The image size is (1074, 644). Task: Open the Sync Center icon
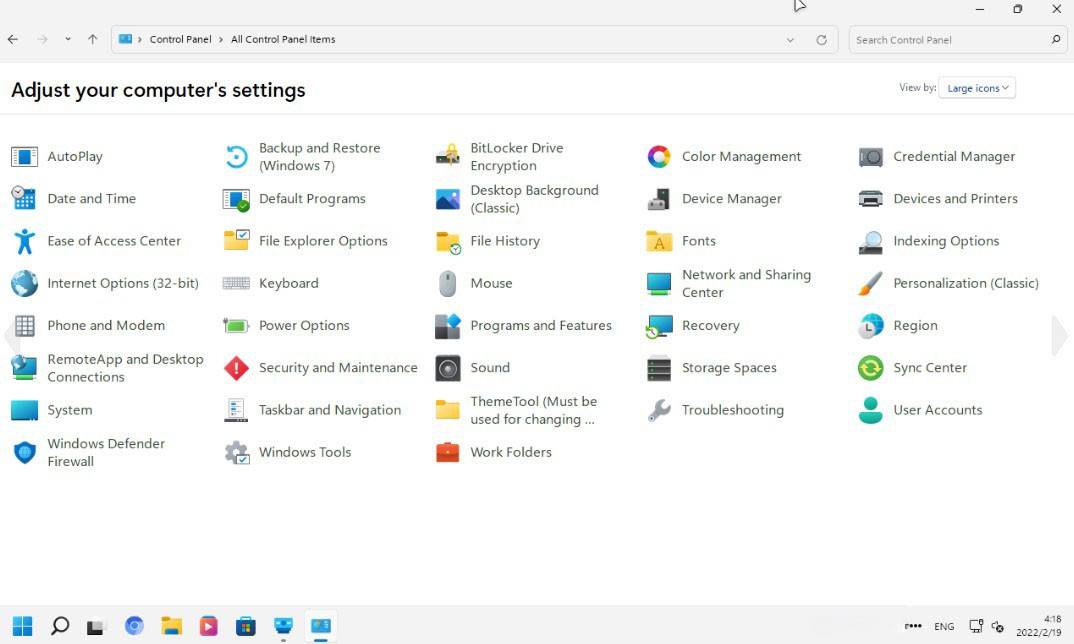(x=871, y=369)
